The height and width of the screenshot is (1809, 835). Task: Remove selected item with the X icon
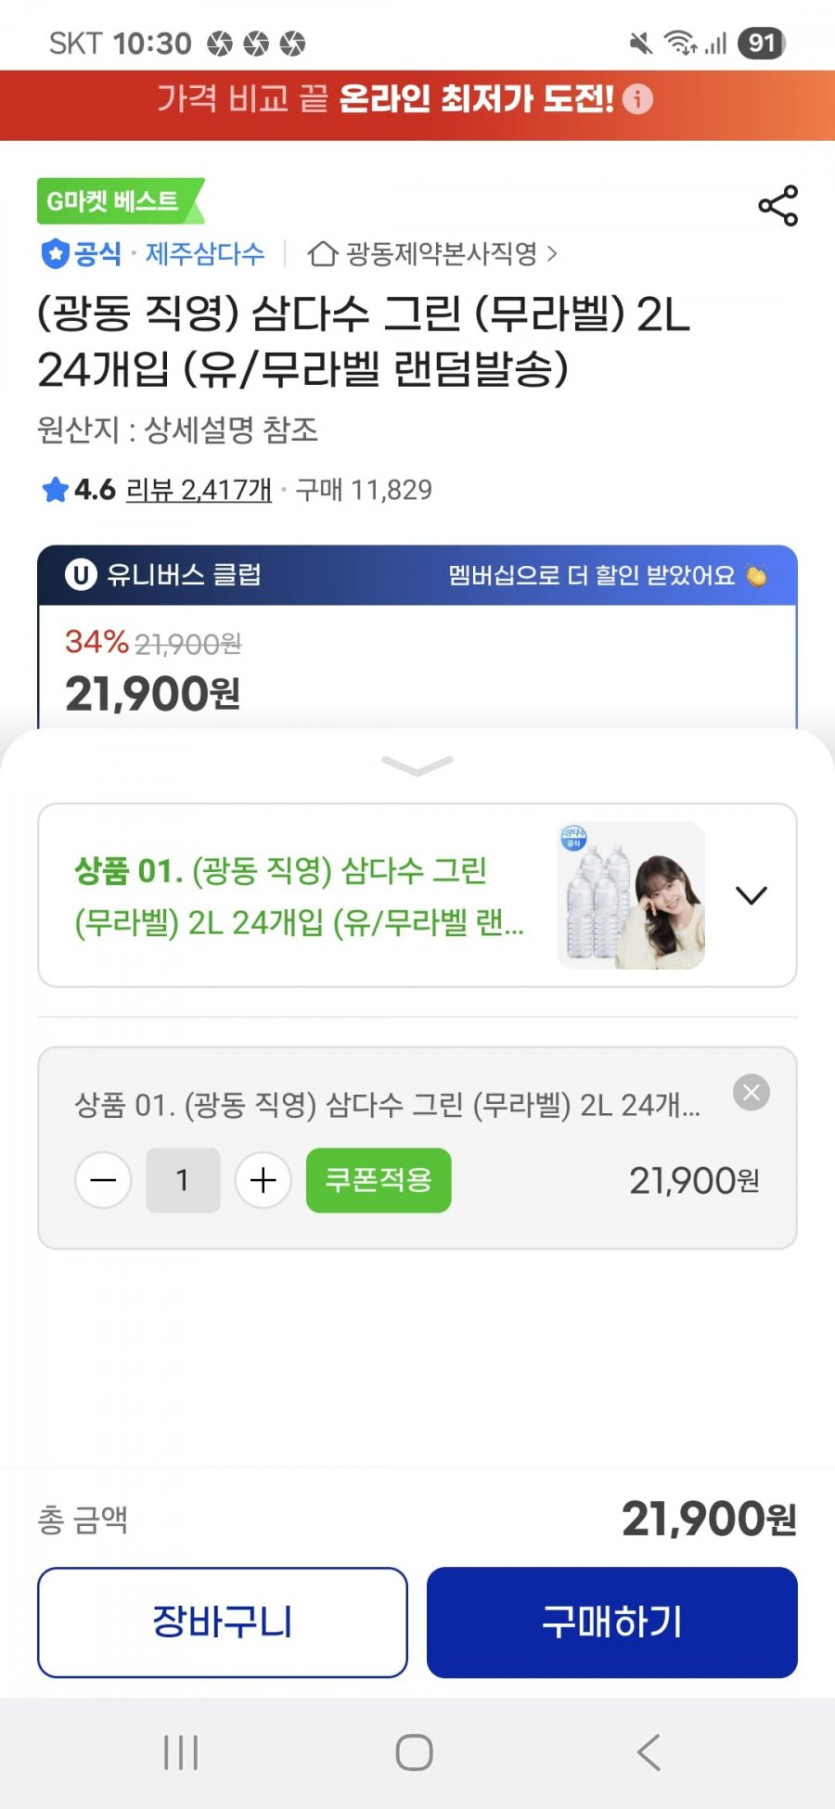751,1092
